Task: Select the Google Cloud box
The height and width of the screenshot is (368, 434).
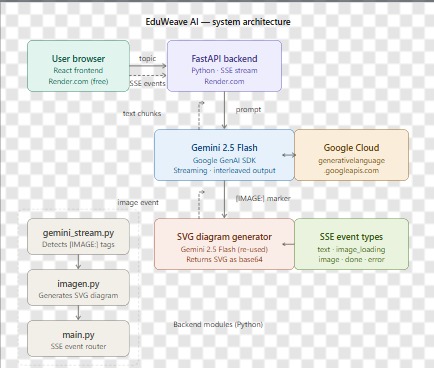Action: tap(351, 155)
